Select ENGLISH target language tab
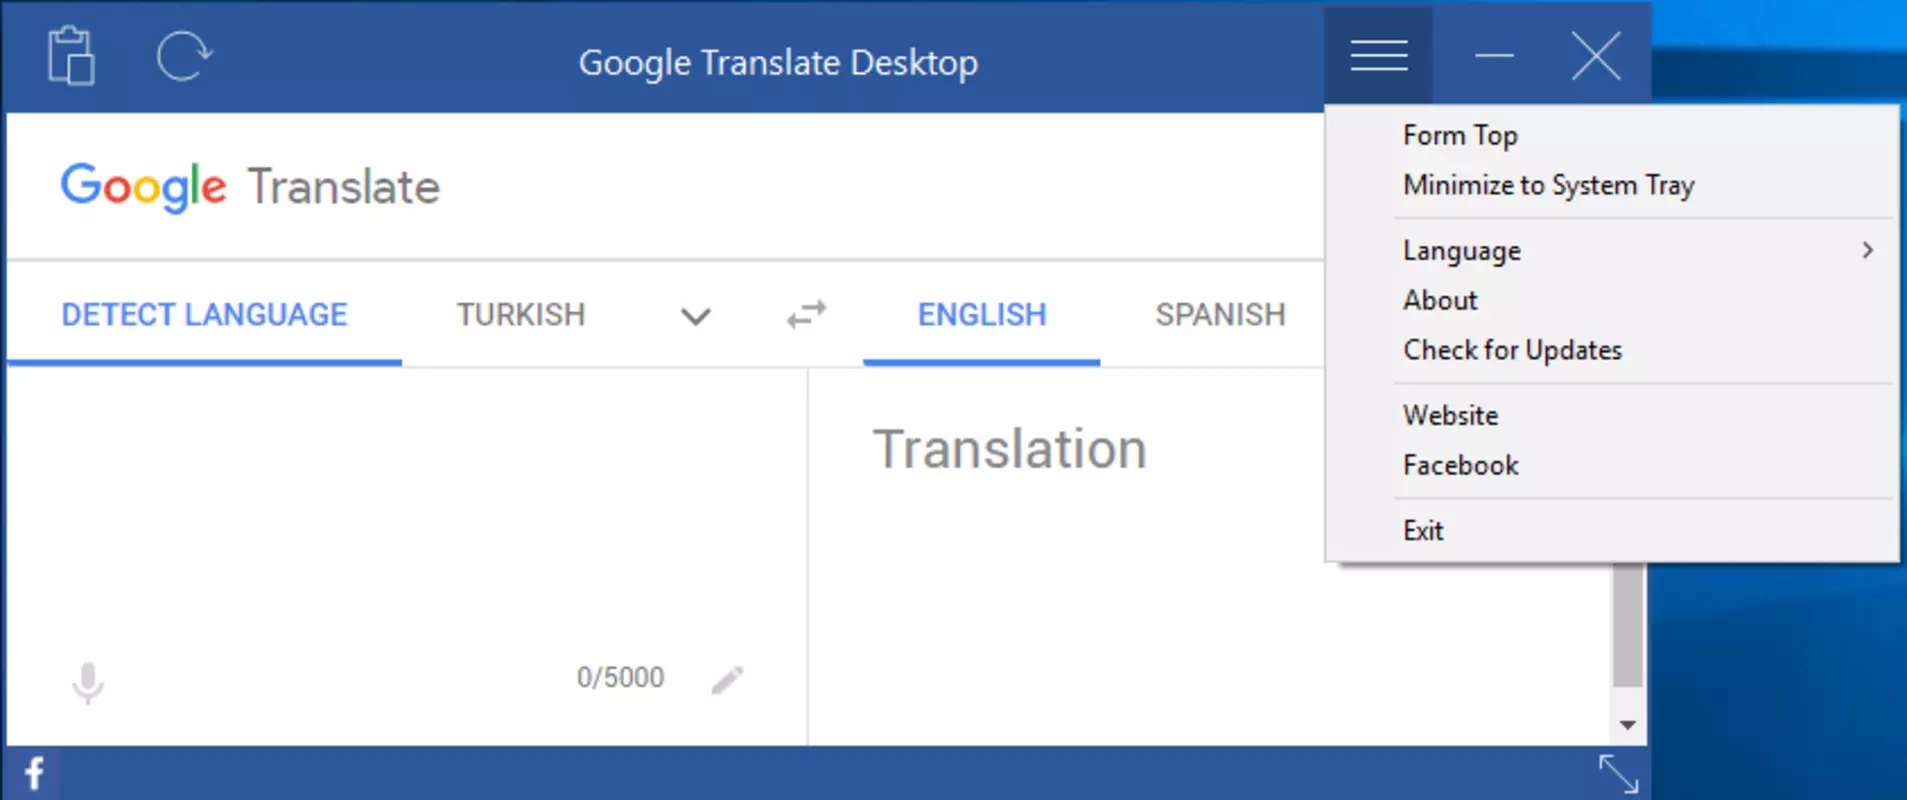1907x800 pixels. (982, 315)
